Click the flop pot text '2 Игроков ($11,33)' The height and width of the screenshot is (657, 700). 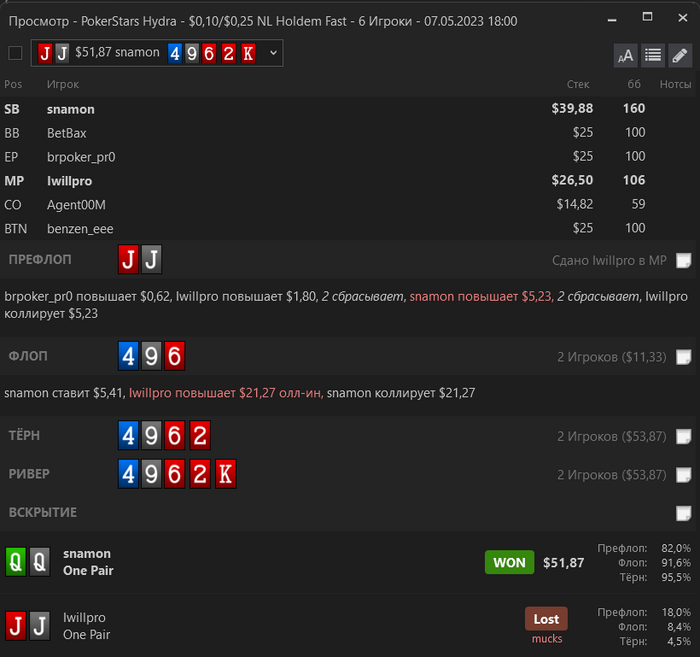[612, 358]
